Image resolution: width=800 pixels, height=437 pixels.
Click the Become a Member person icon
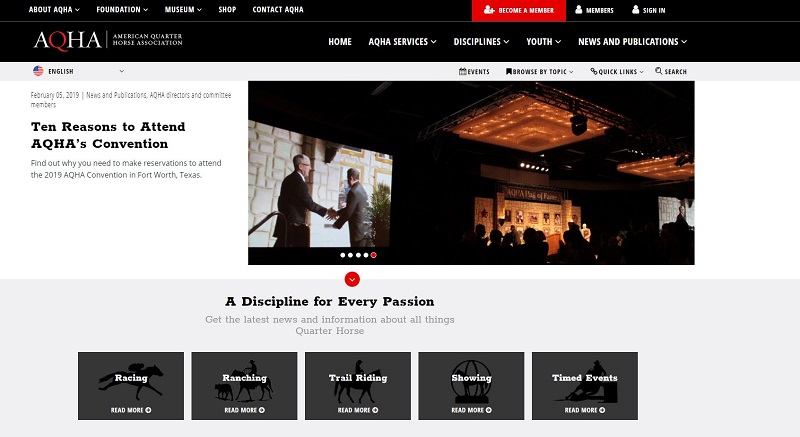coord(489,10)
